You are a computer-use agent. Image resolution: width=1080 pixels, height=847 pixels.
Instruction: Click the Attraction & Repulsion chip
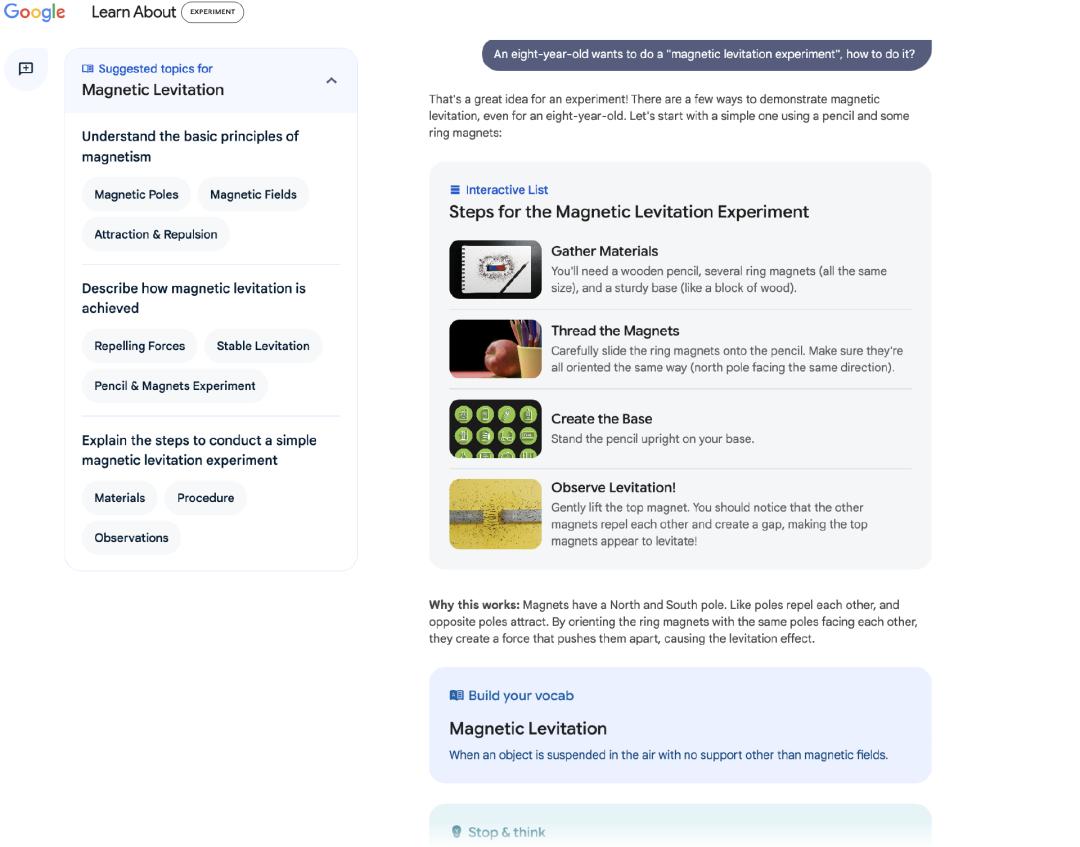click(156, 235)
